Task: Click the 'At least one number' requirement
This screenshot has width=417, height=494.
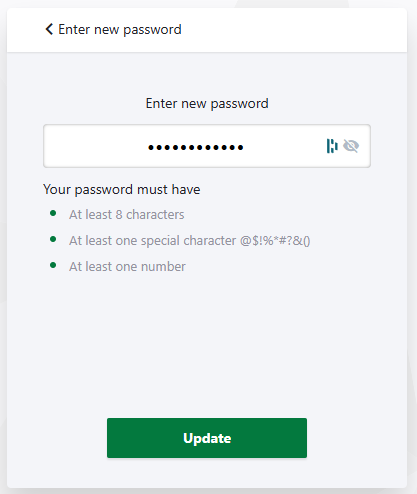Action: 127,267
